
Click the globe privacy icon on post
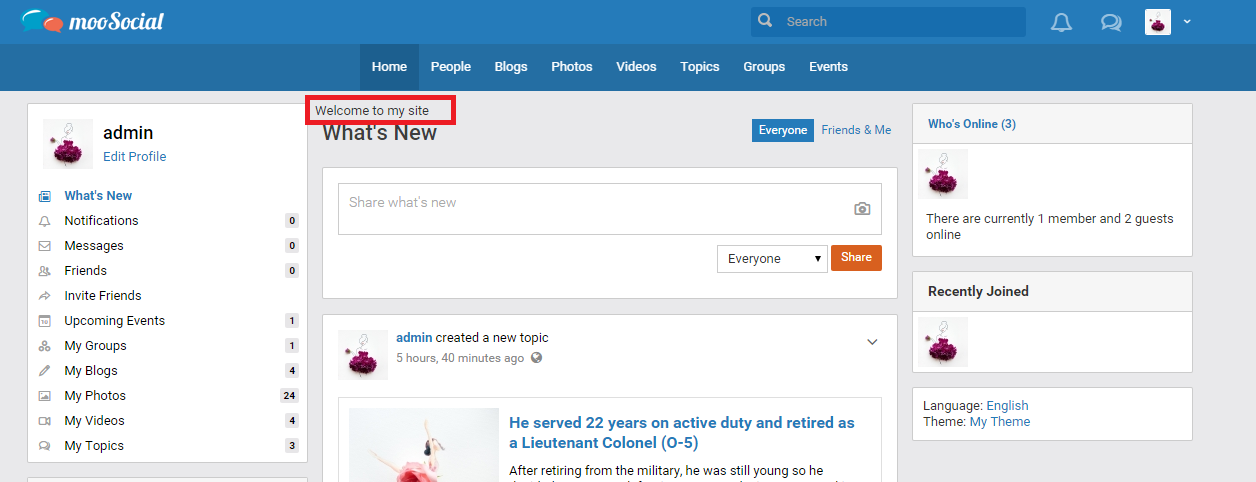coord(537,358)
